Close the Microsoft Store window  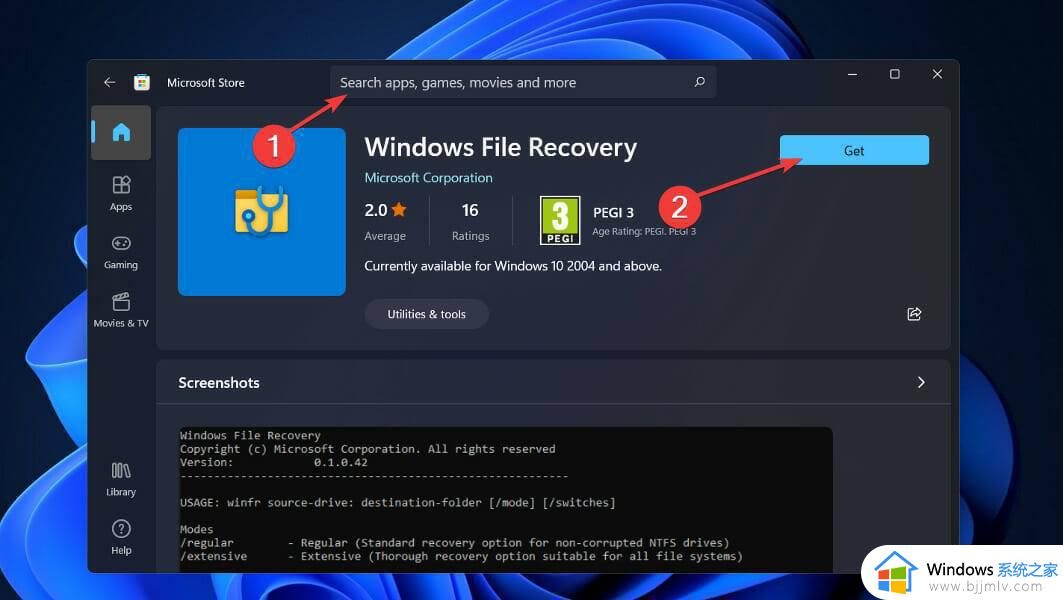(x=937, y=74)
